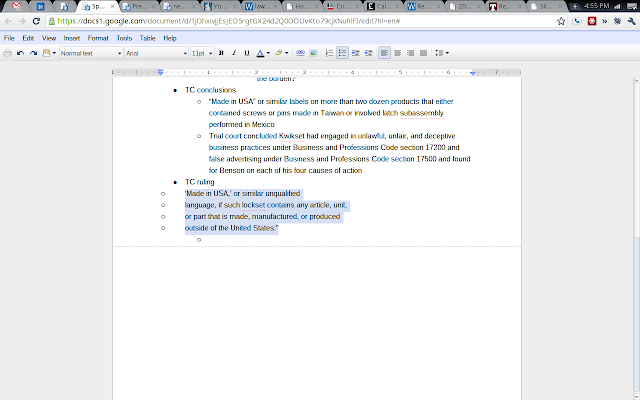Switch to the 'Ho...' tab
Image resolution: width=640 pixels, height=400 pixels.
coord(302,6)
